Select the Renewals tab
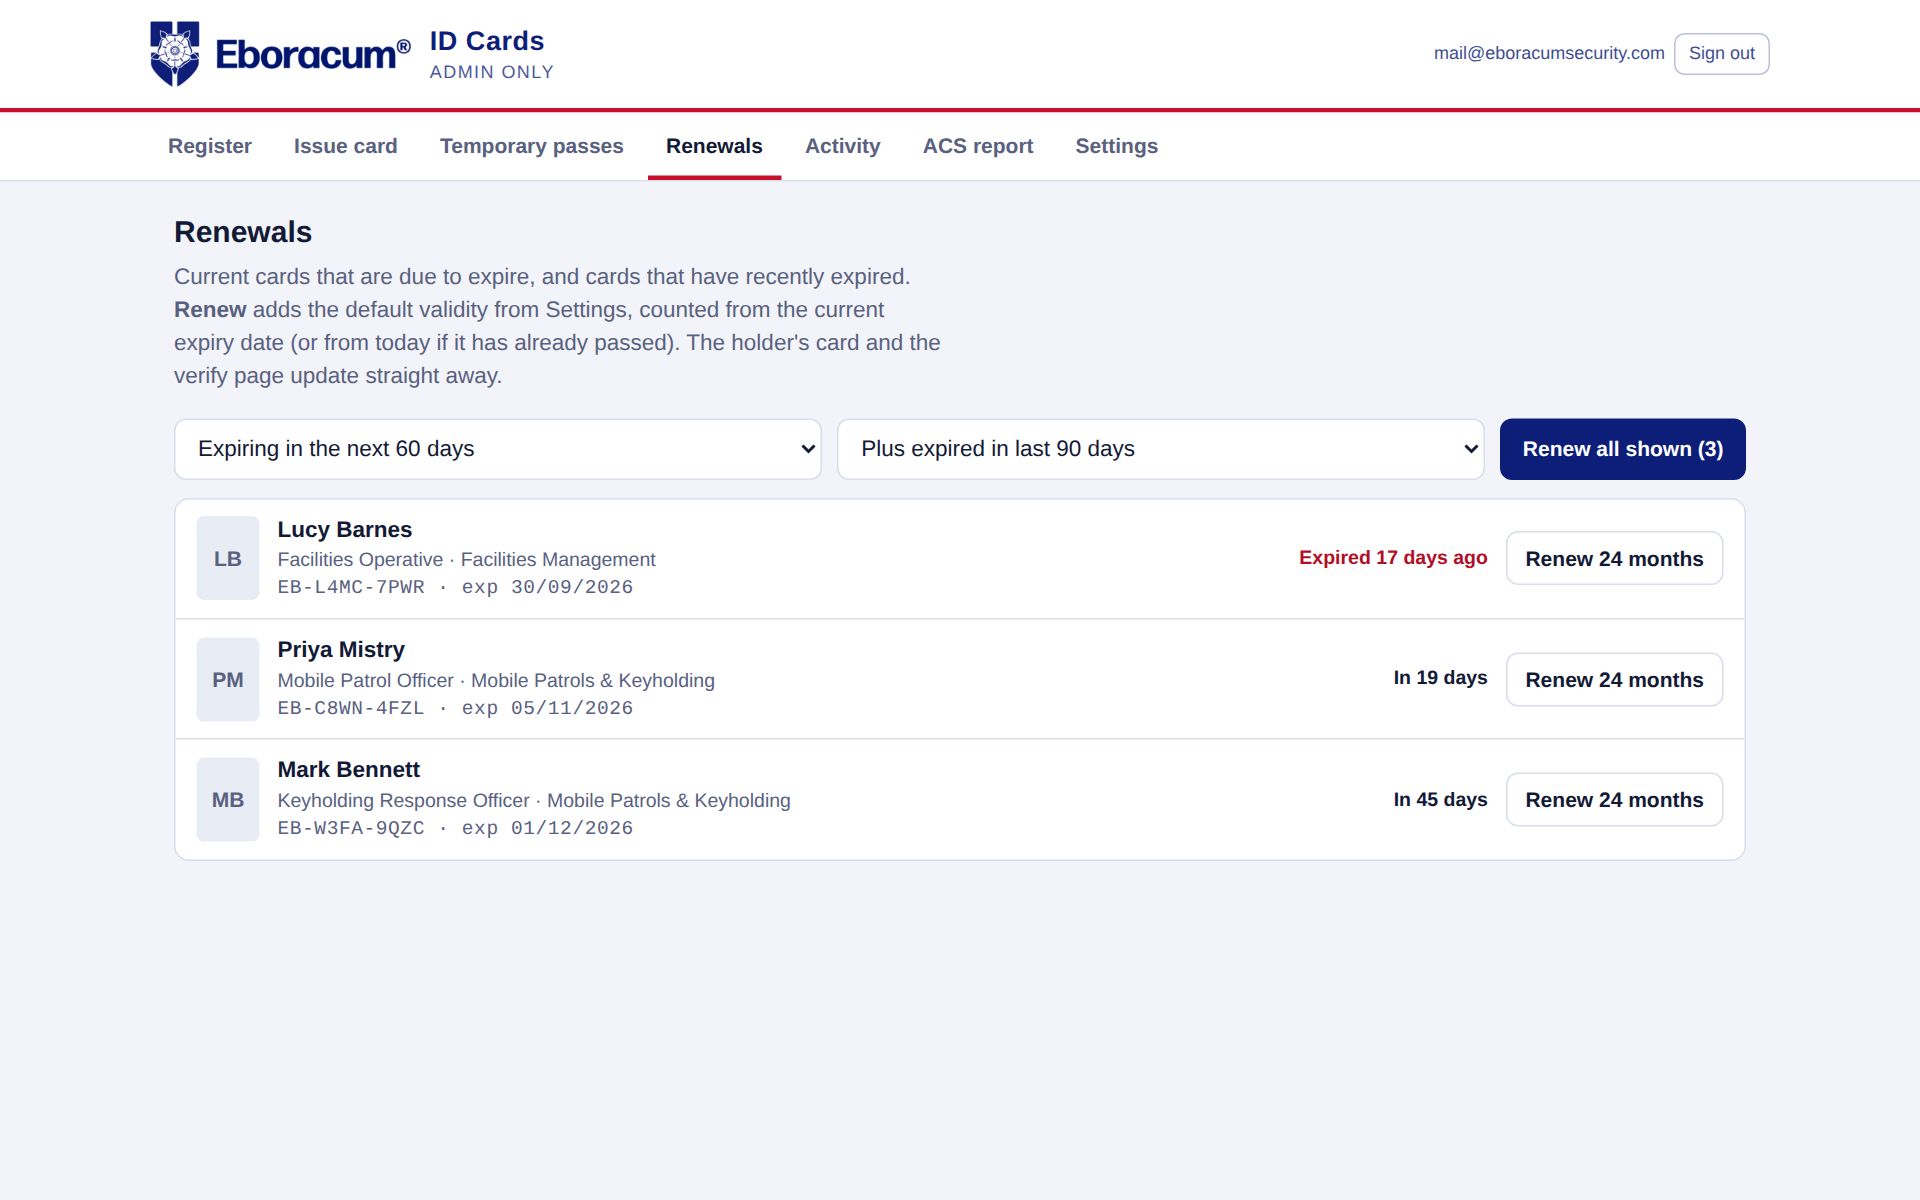 tap(714, 146)
